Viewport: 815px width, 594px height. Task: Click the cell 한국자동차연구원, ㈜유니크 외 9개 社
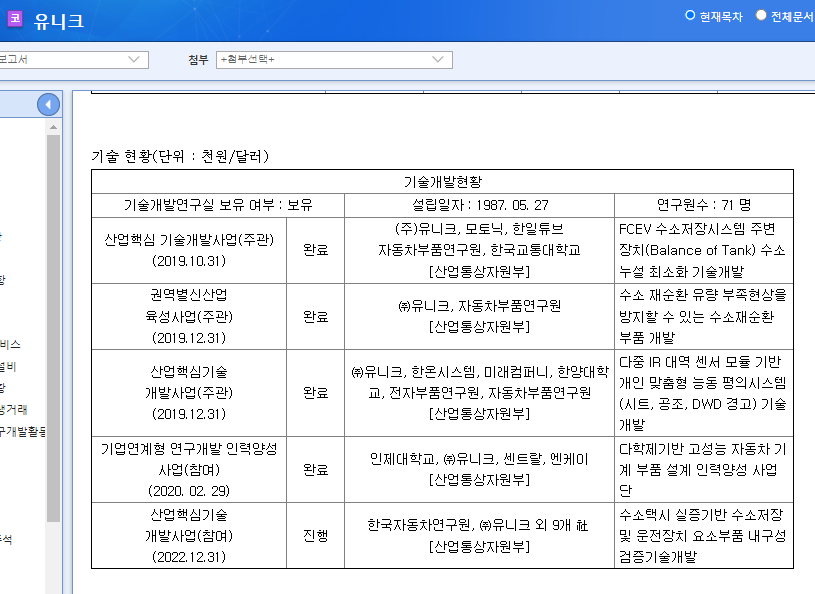point(479,535)
